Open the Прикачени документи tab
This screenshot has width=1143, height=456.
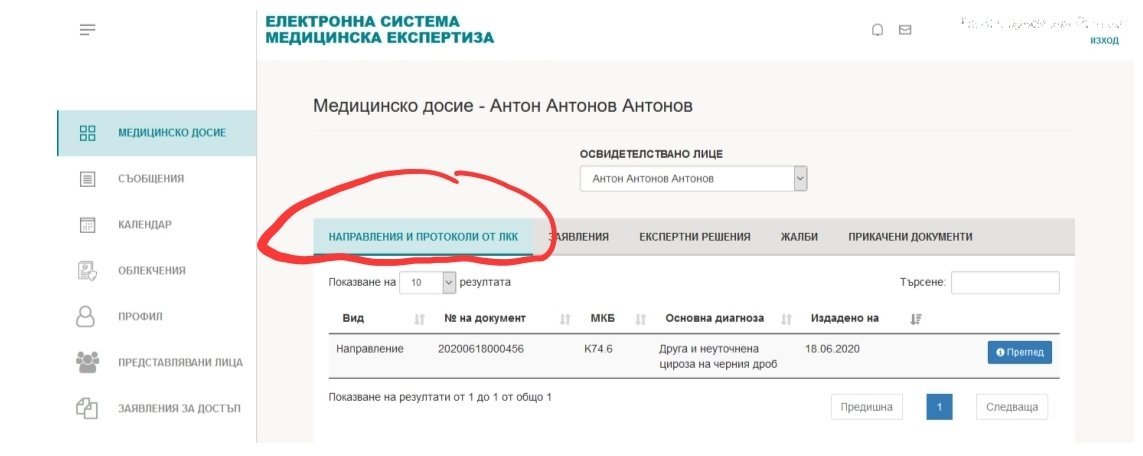(x=910, y=237)
